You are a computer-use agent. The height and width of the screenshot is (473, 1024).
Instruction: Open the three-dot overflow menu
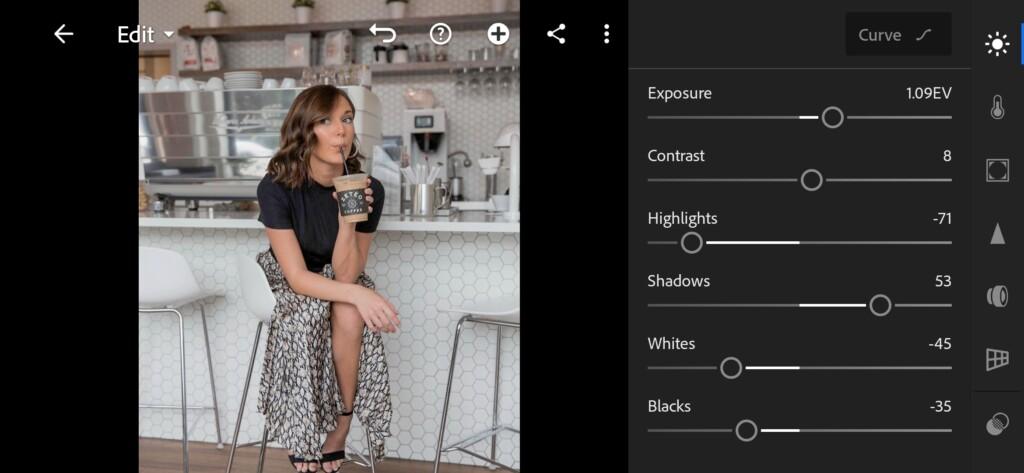pos(607,34)
